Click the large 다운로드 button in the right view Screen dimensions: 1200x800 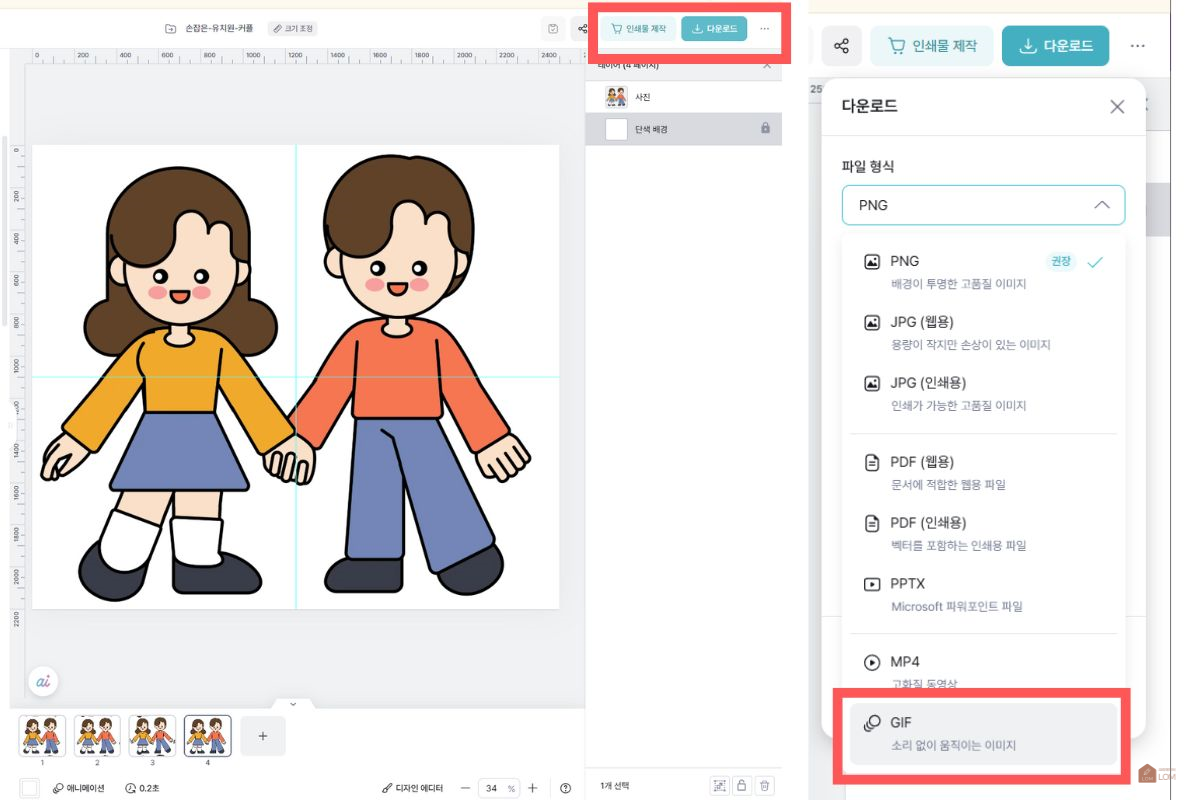point(1055,46)
